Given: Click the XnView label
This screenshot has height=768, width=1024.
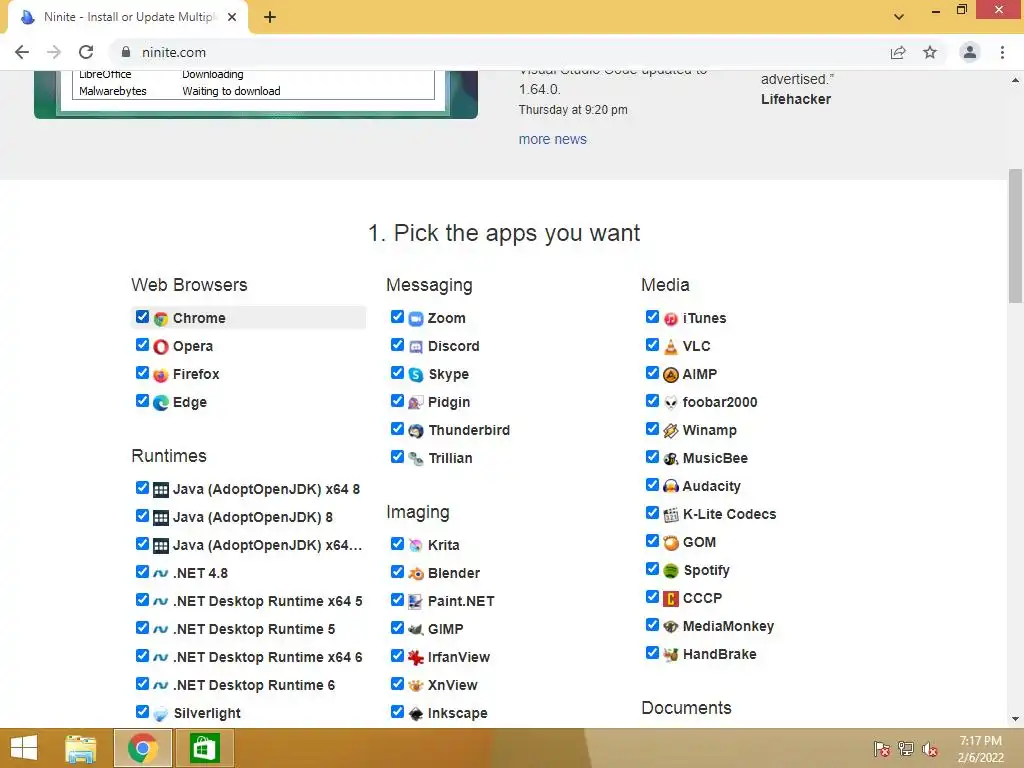Looking at the screenshot, I should click(x=453, y=685).
